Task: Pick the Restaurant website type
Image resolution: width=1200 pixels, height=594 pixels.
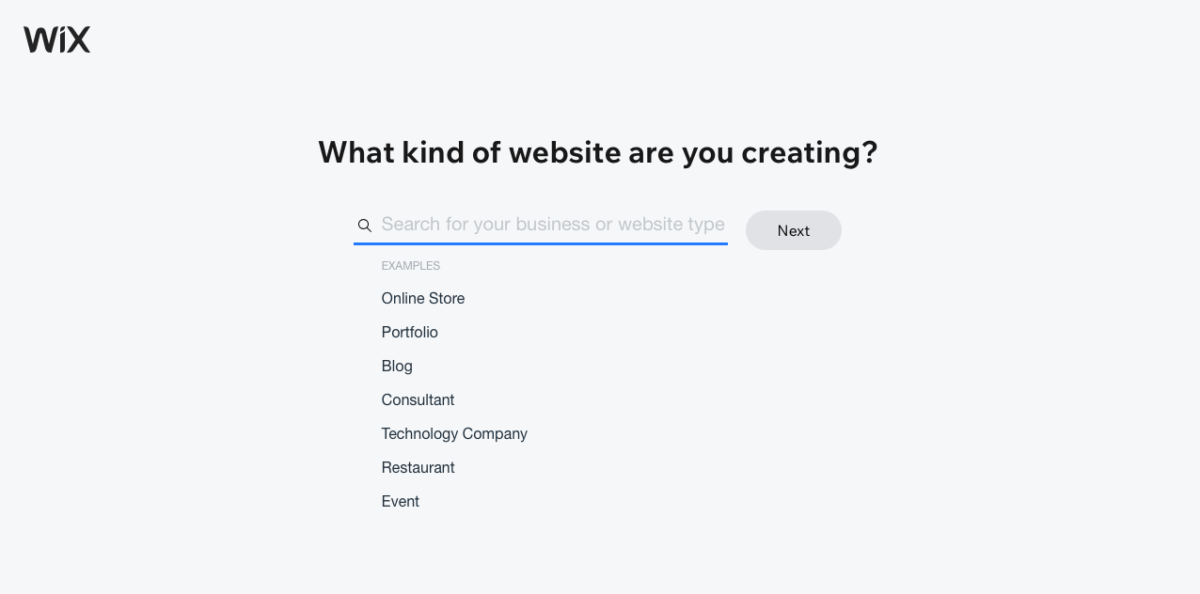Action: (x=418, y=468)
